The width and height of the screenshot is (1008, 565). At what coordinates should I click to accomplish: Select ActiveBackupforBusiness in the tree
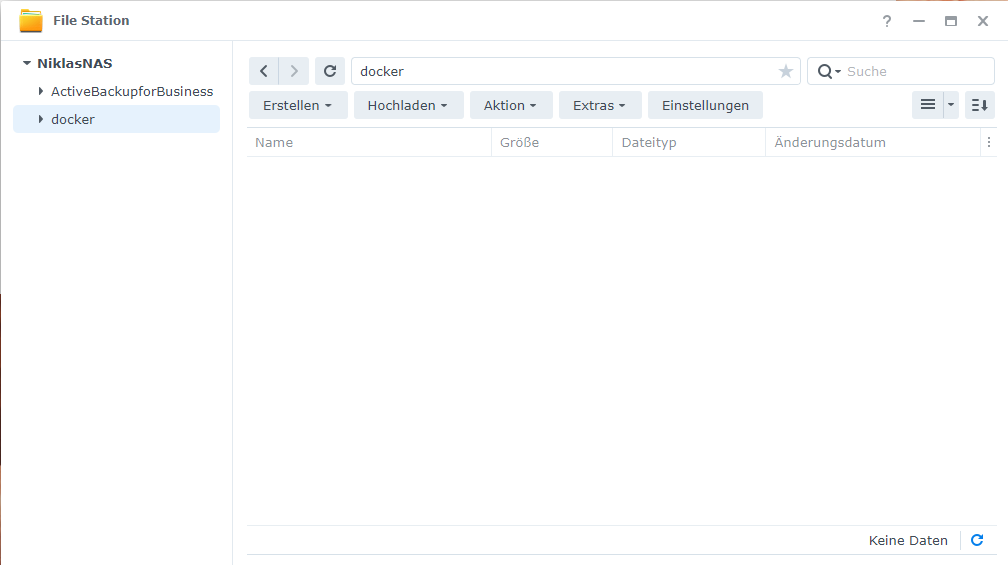click(132, 91)
